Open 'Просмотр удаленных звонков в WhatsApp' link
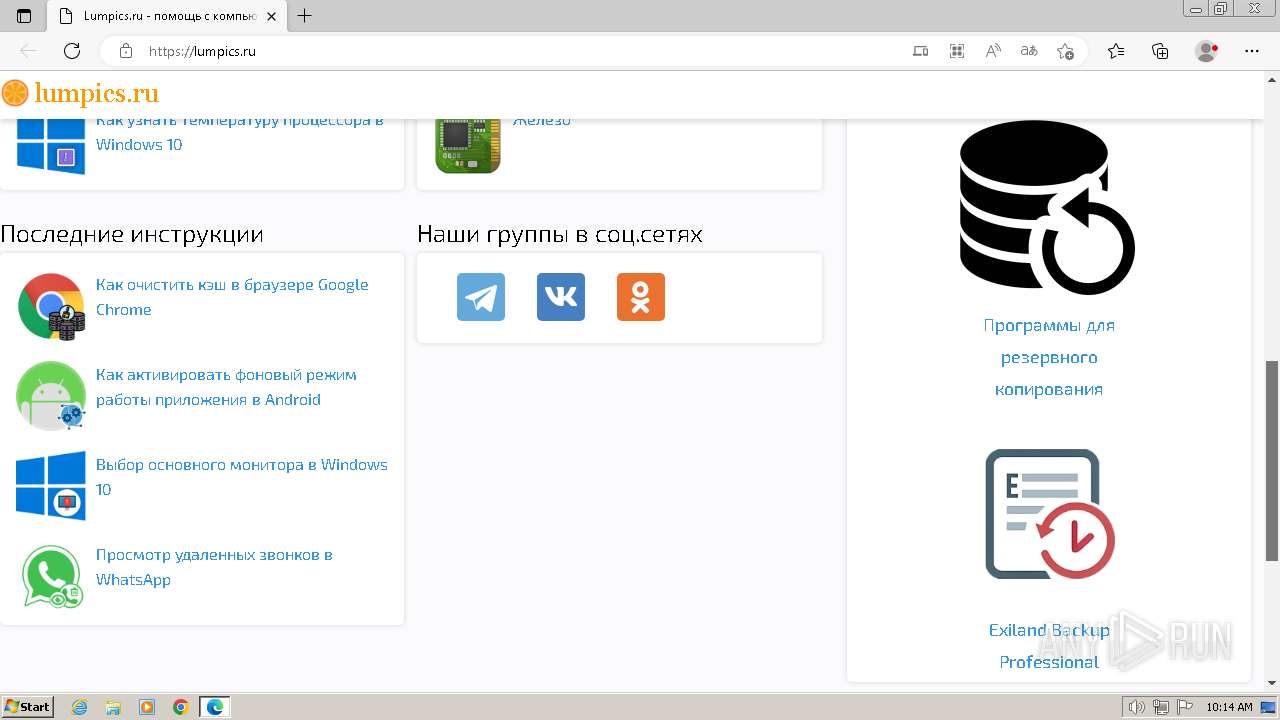The image size is (1280, 720). coord(214,567)
